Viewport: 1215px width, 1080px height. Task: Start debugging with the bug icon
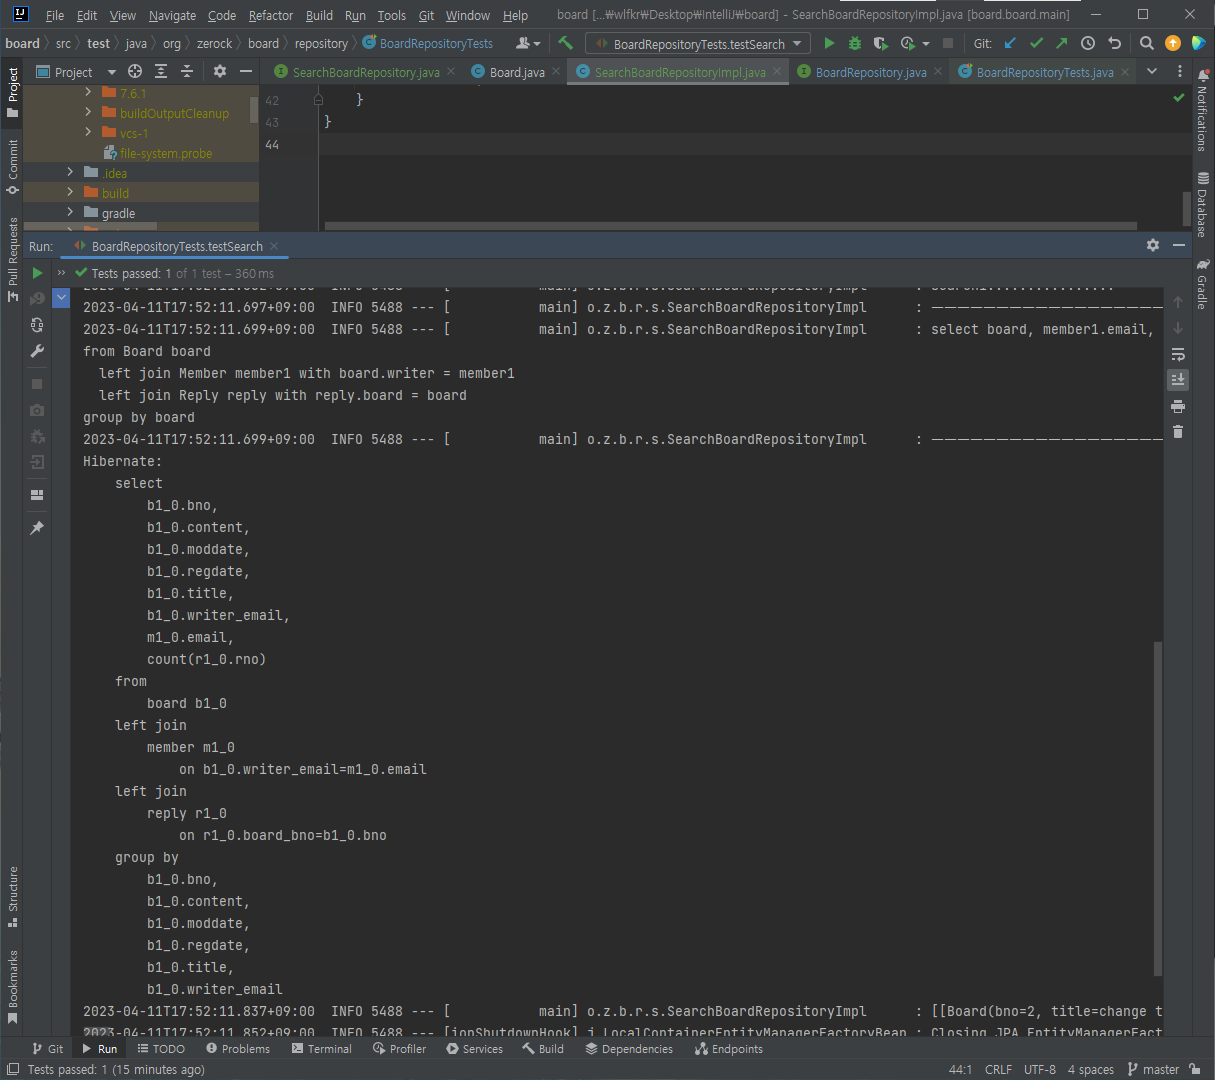click(x=855, y=43)
